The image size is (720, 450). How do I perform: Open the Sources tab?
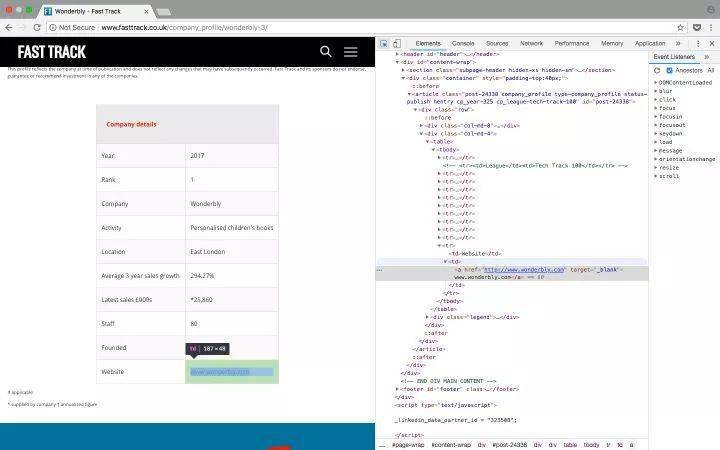point(497,44)
